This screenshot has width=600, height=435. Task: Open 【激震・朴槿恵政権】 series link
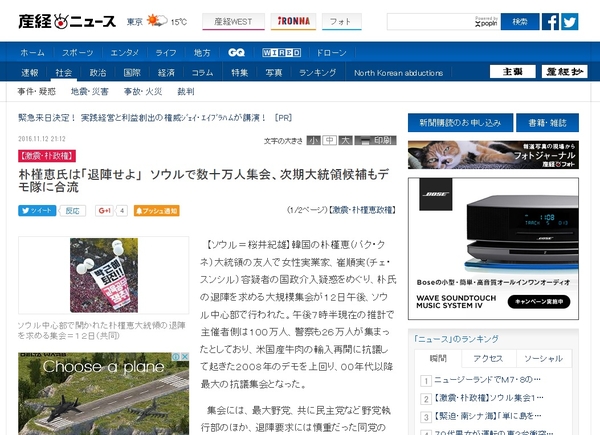[x=362, y=210]
